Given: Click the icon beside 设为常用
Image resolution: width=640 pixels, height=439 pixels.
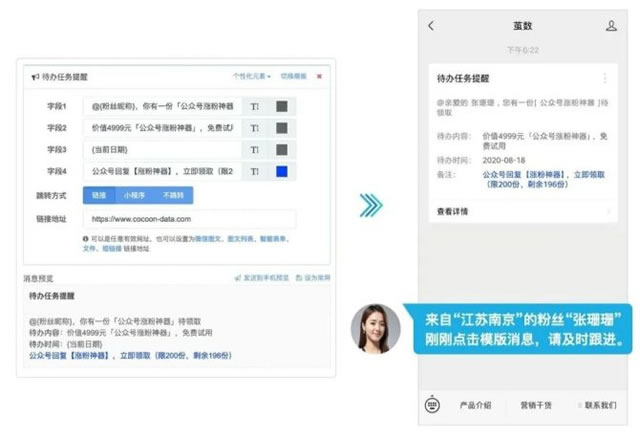Looking at the screenshot, I should [299, 278].
